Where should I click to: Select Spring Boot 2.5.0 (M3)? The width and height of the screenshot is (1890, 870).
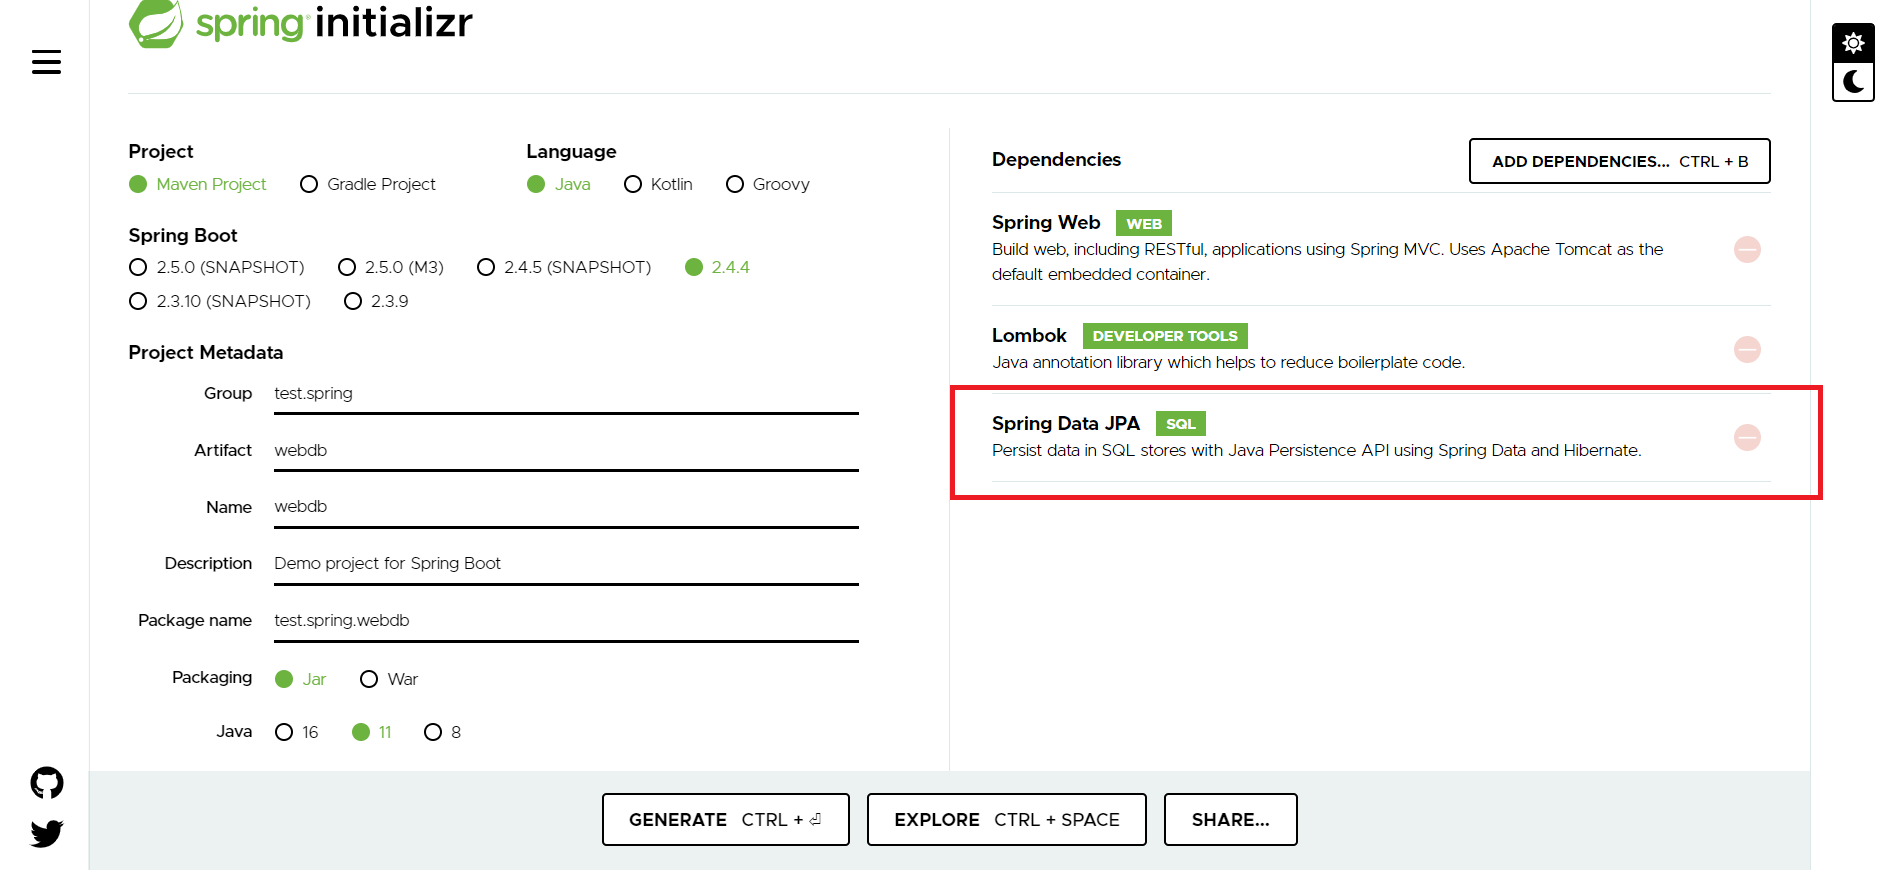(391, 267)
